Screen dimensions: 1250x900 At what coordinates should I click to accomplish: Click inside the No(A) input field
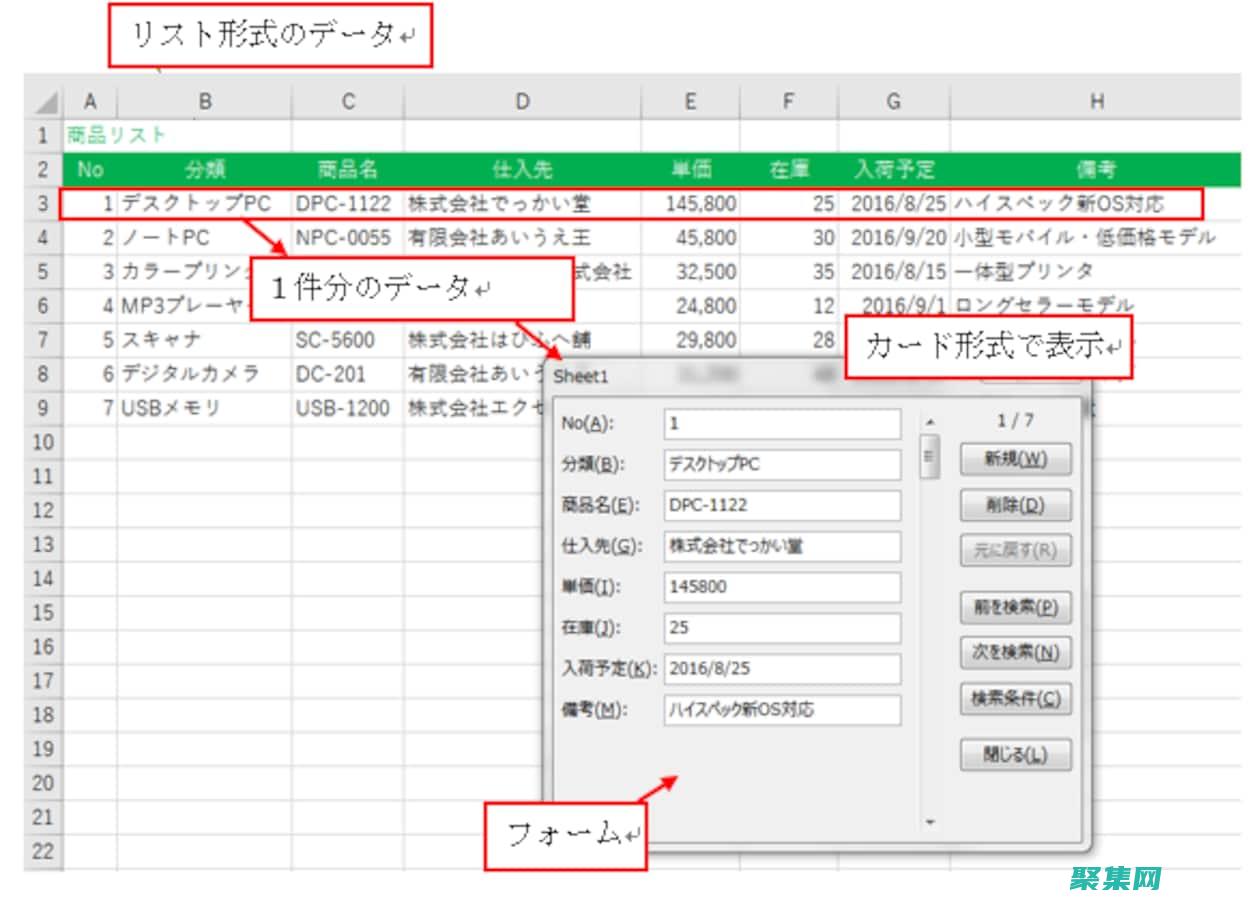point(782,424)
